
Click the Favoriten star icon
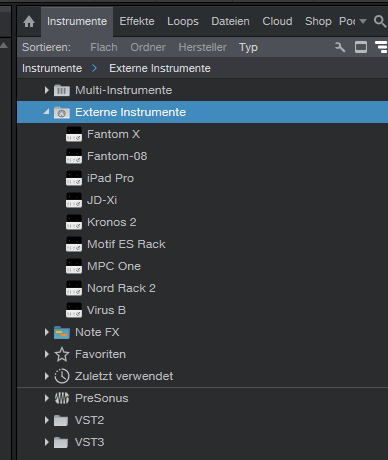coord(62,354)
